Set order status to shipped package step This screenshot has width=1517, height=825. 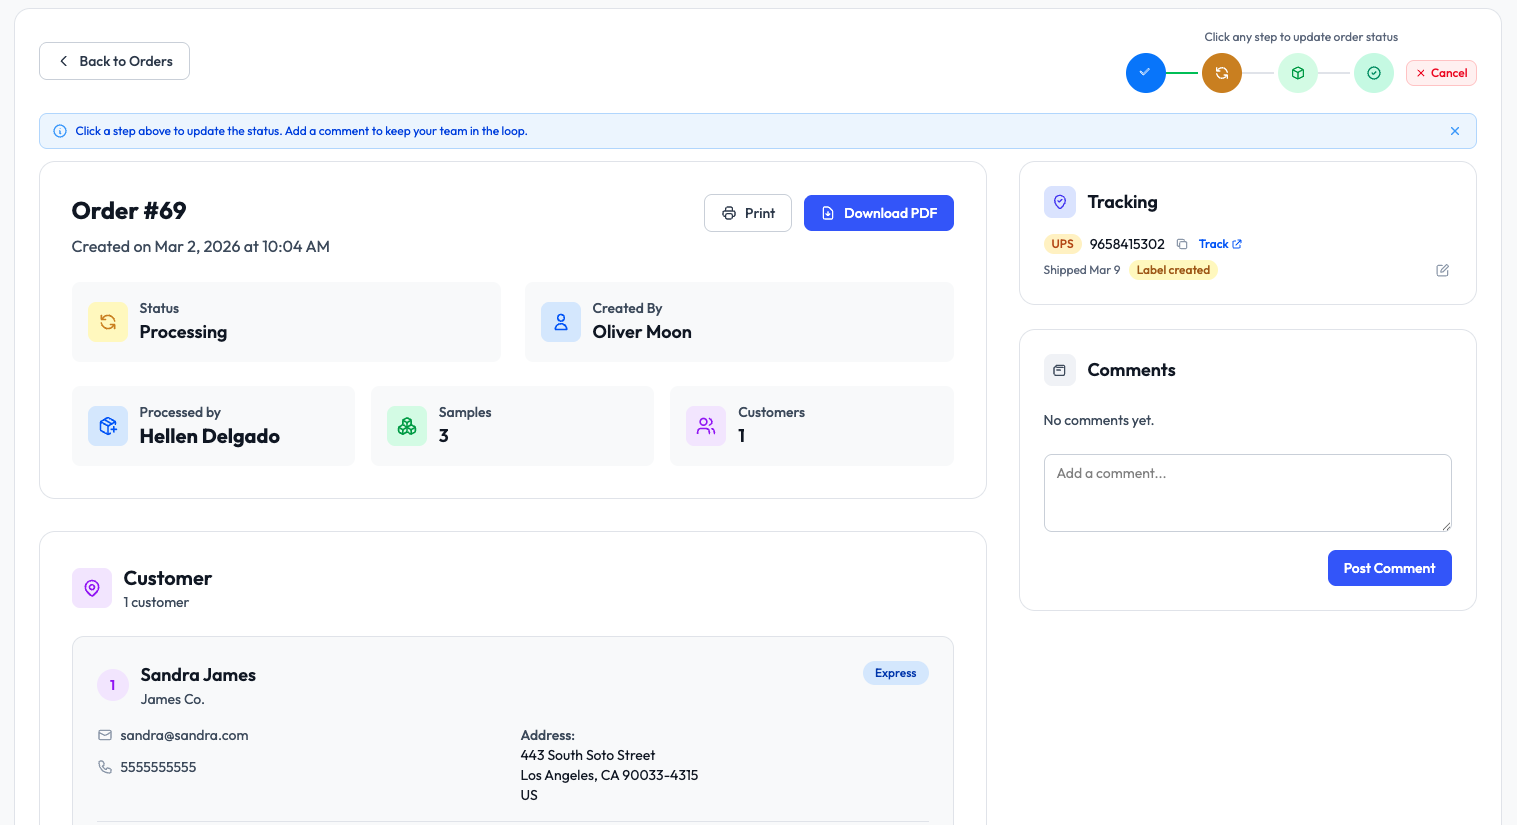[1297, 73]
